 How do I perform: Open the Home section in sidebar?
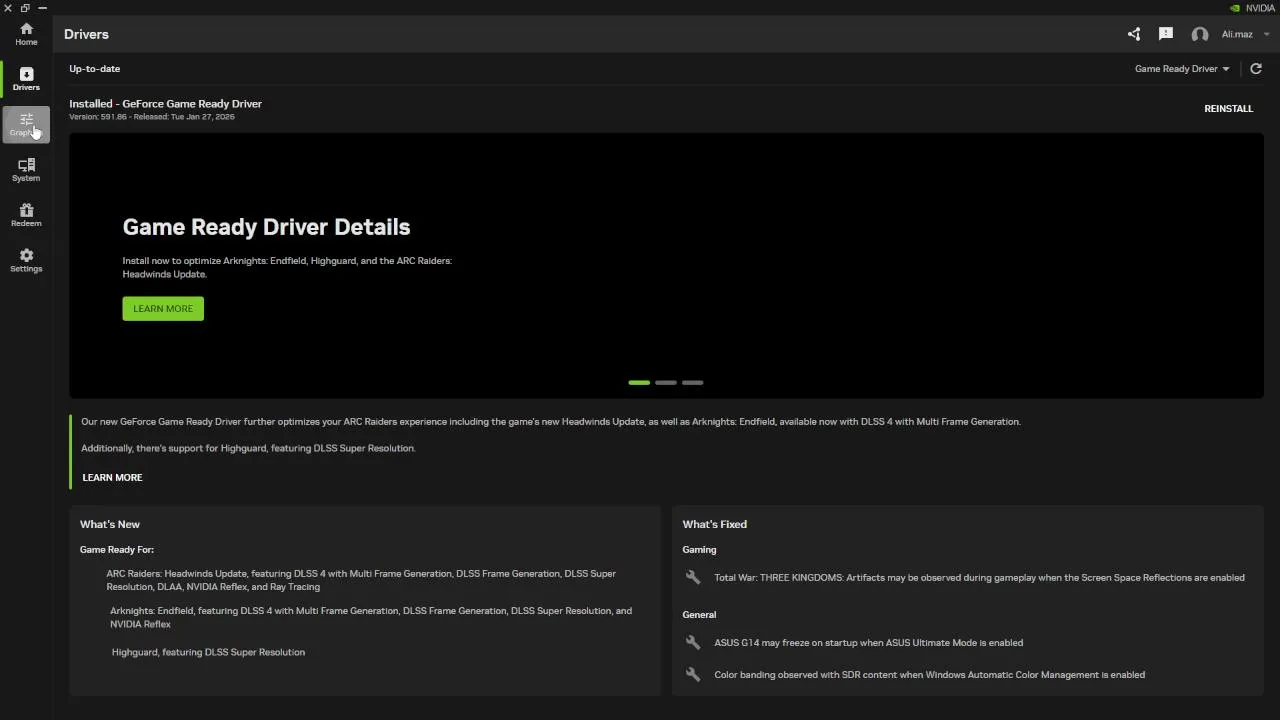pyautogui.click(x=26, y=34)
